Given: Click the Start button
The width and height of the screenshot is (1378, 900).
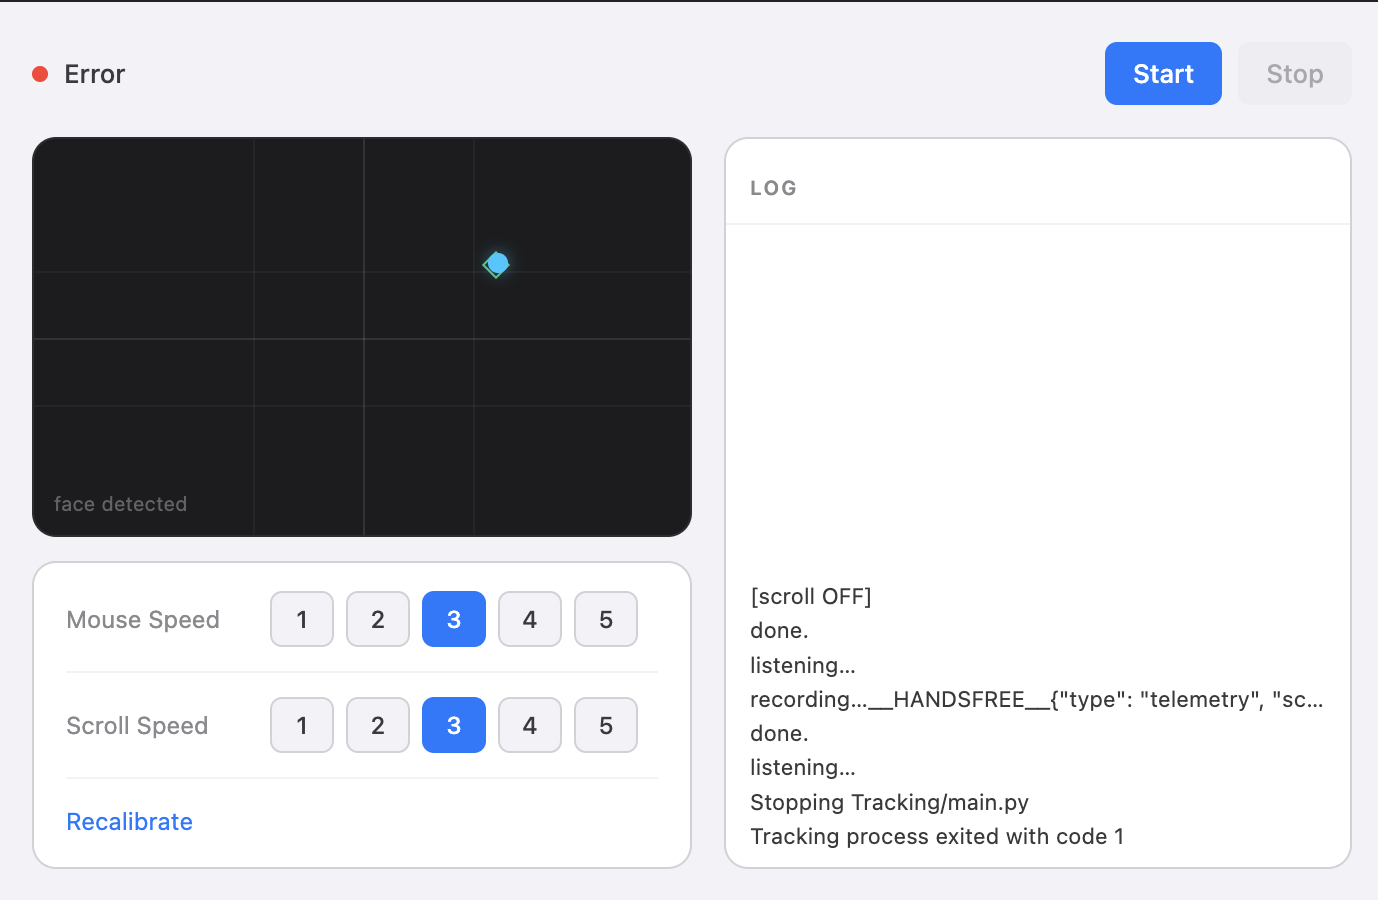Looking at the screenshot, I should point(1163,74).
